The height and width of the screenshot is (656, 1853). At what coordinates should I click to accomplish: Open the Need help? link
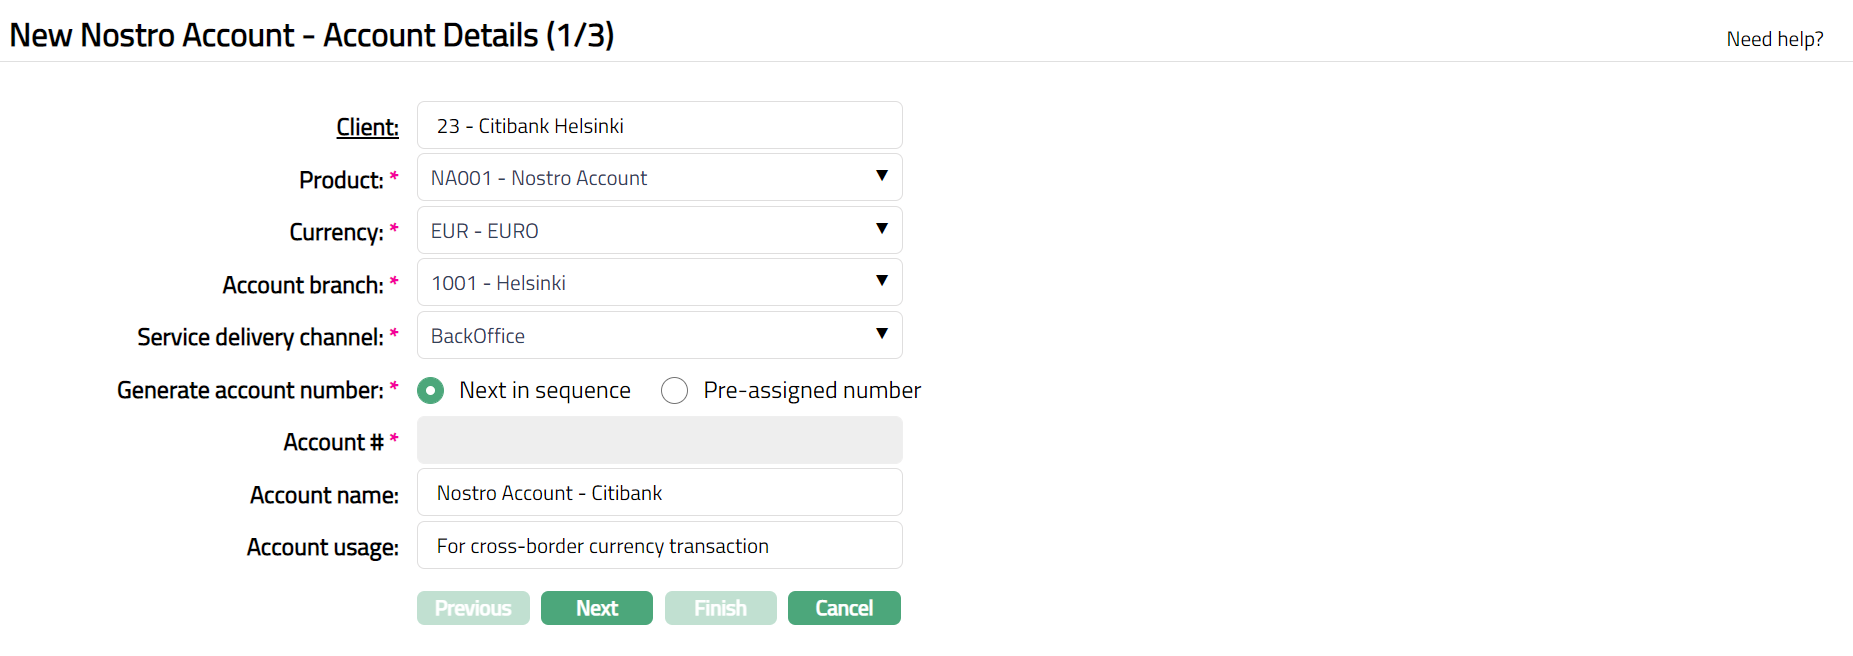(x=1774, y=39)
